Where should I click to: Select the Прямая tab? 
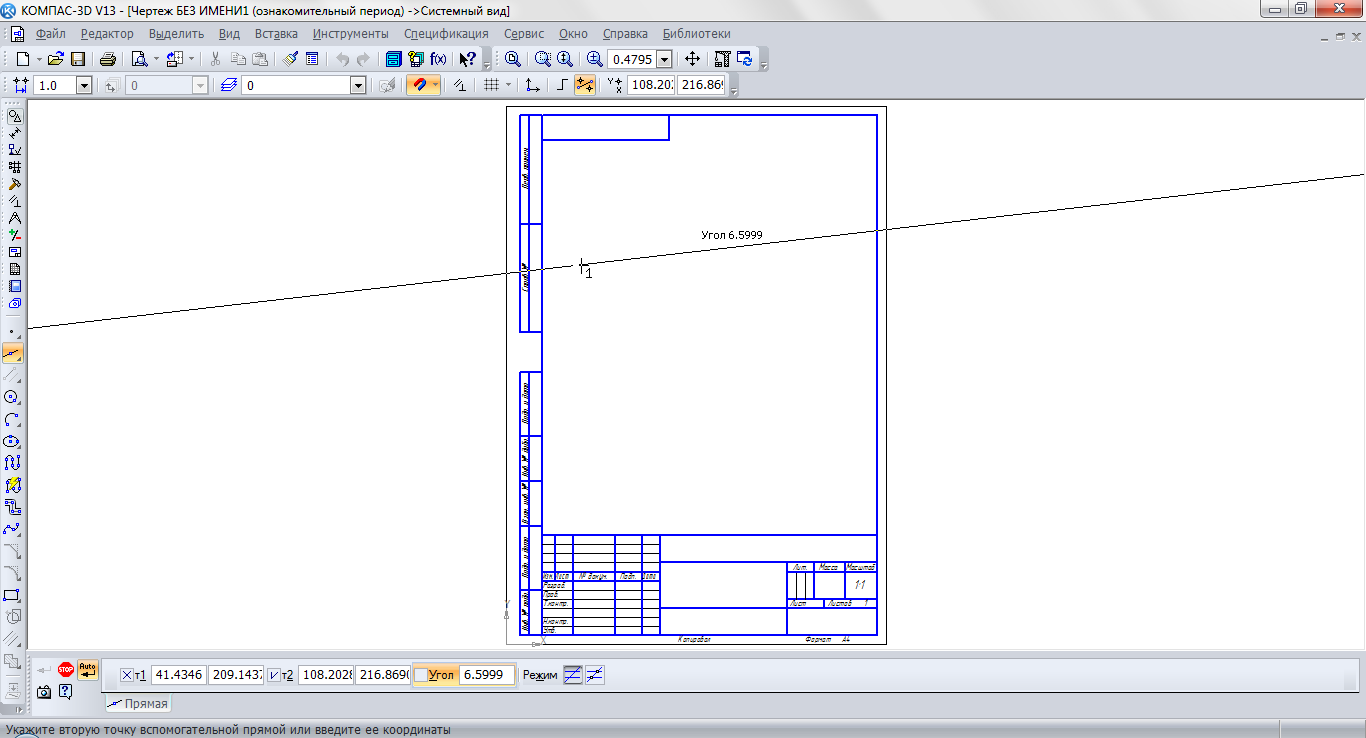tap(138, 704)
